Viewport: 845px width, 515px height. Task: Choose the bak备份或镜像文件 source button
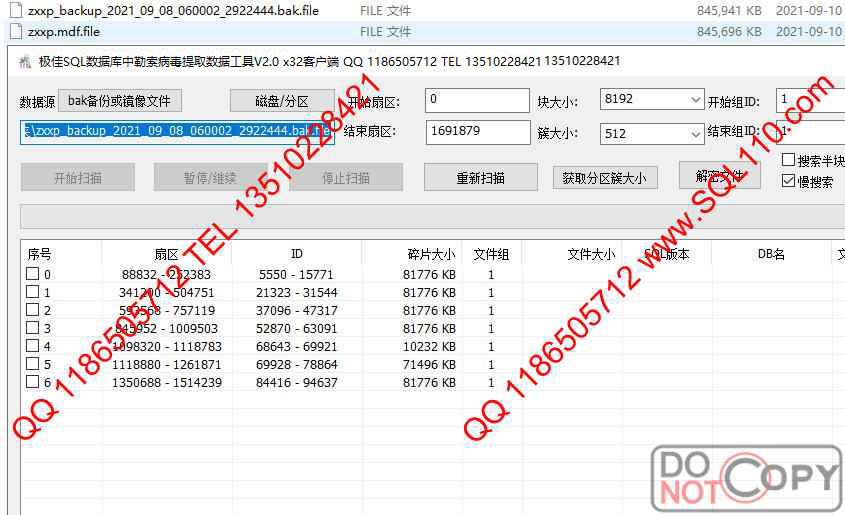120,100
